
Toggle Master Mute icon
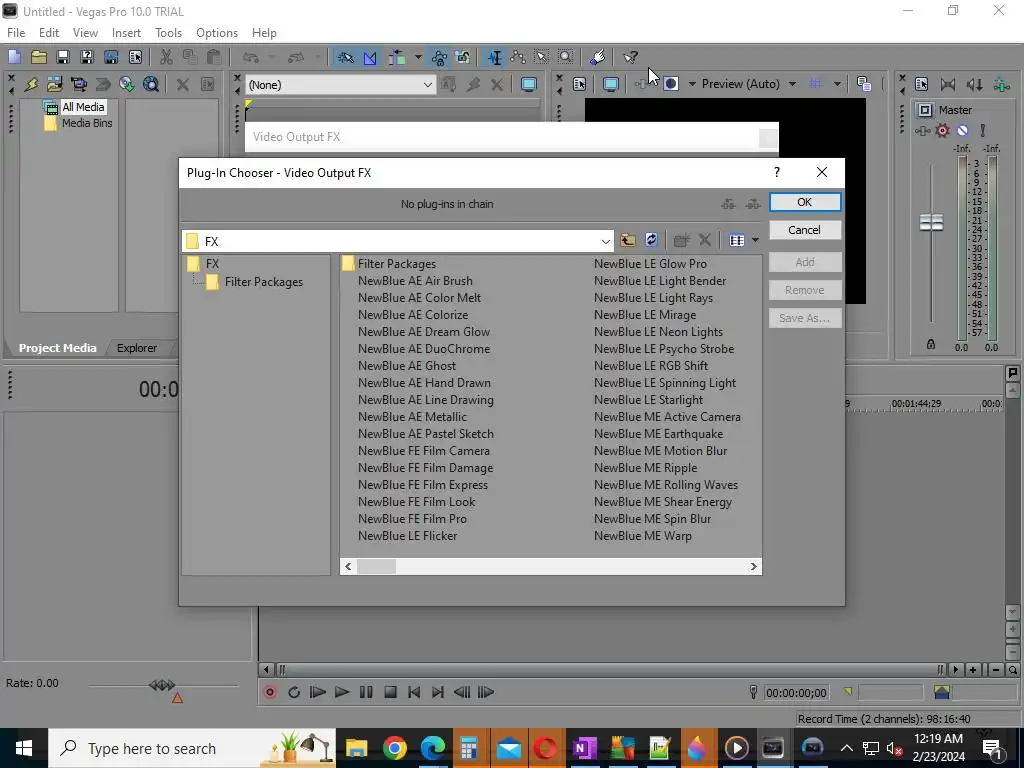(963, 131)
